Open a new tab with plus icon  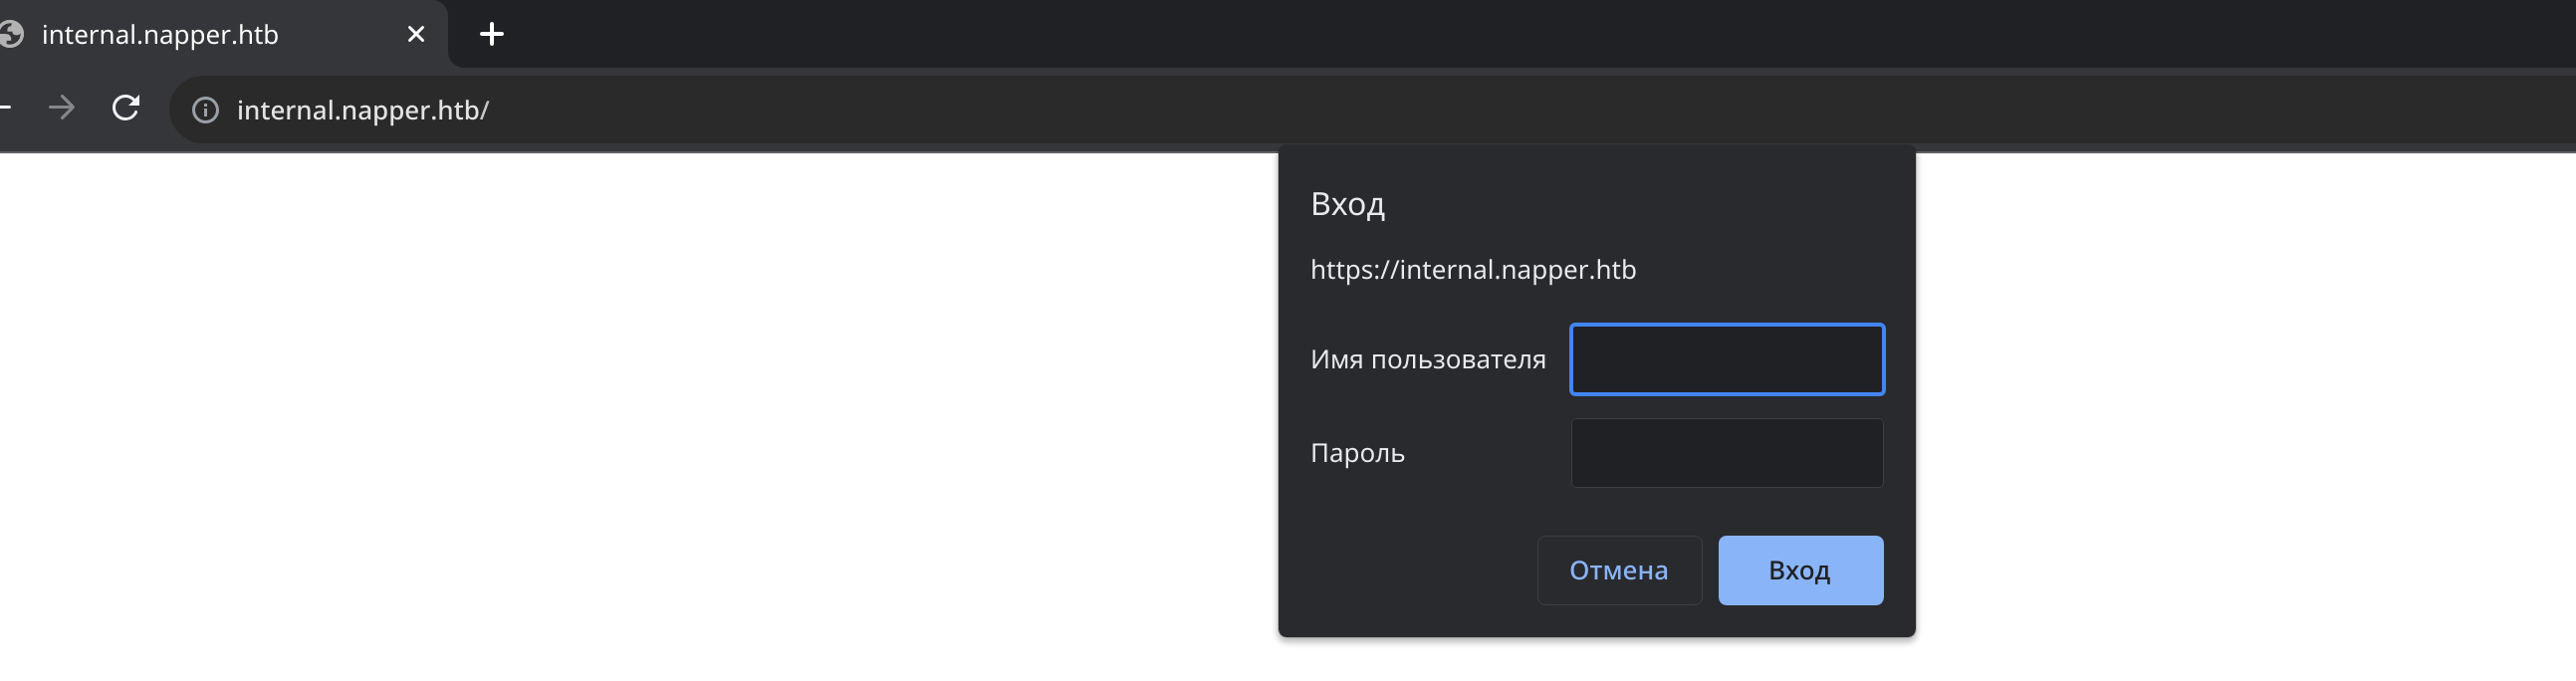tap(491, 34)
